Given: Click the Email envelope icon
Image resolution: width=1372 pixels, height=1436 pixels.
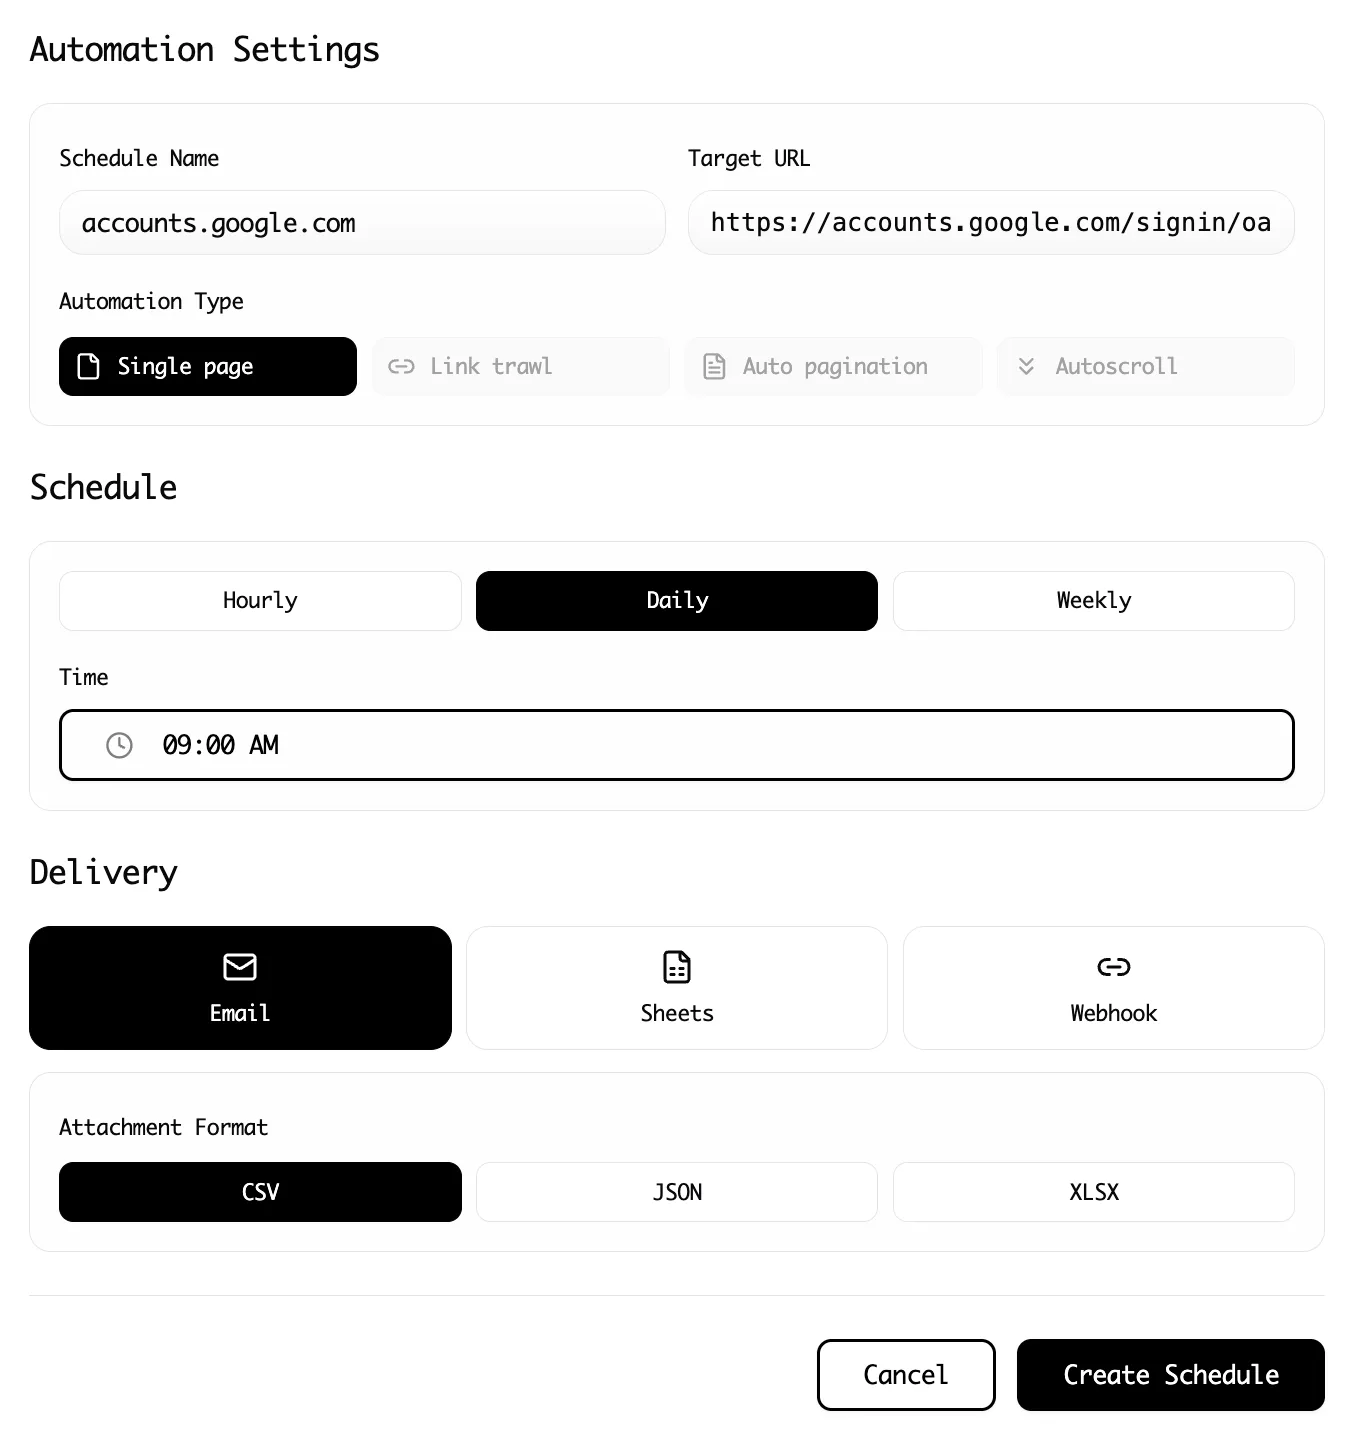Looking at the screenshot, I should pos(240,967).
